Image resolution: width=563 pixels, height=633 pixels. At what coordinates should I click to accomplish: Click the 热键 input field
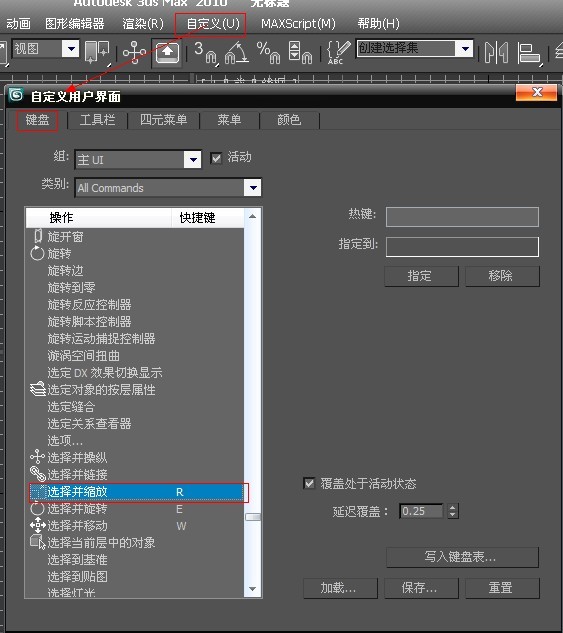pyautogui.click(x=462, y=217)
